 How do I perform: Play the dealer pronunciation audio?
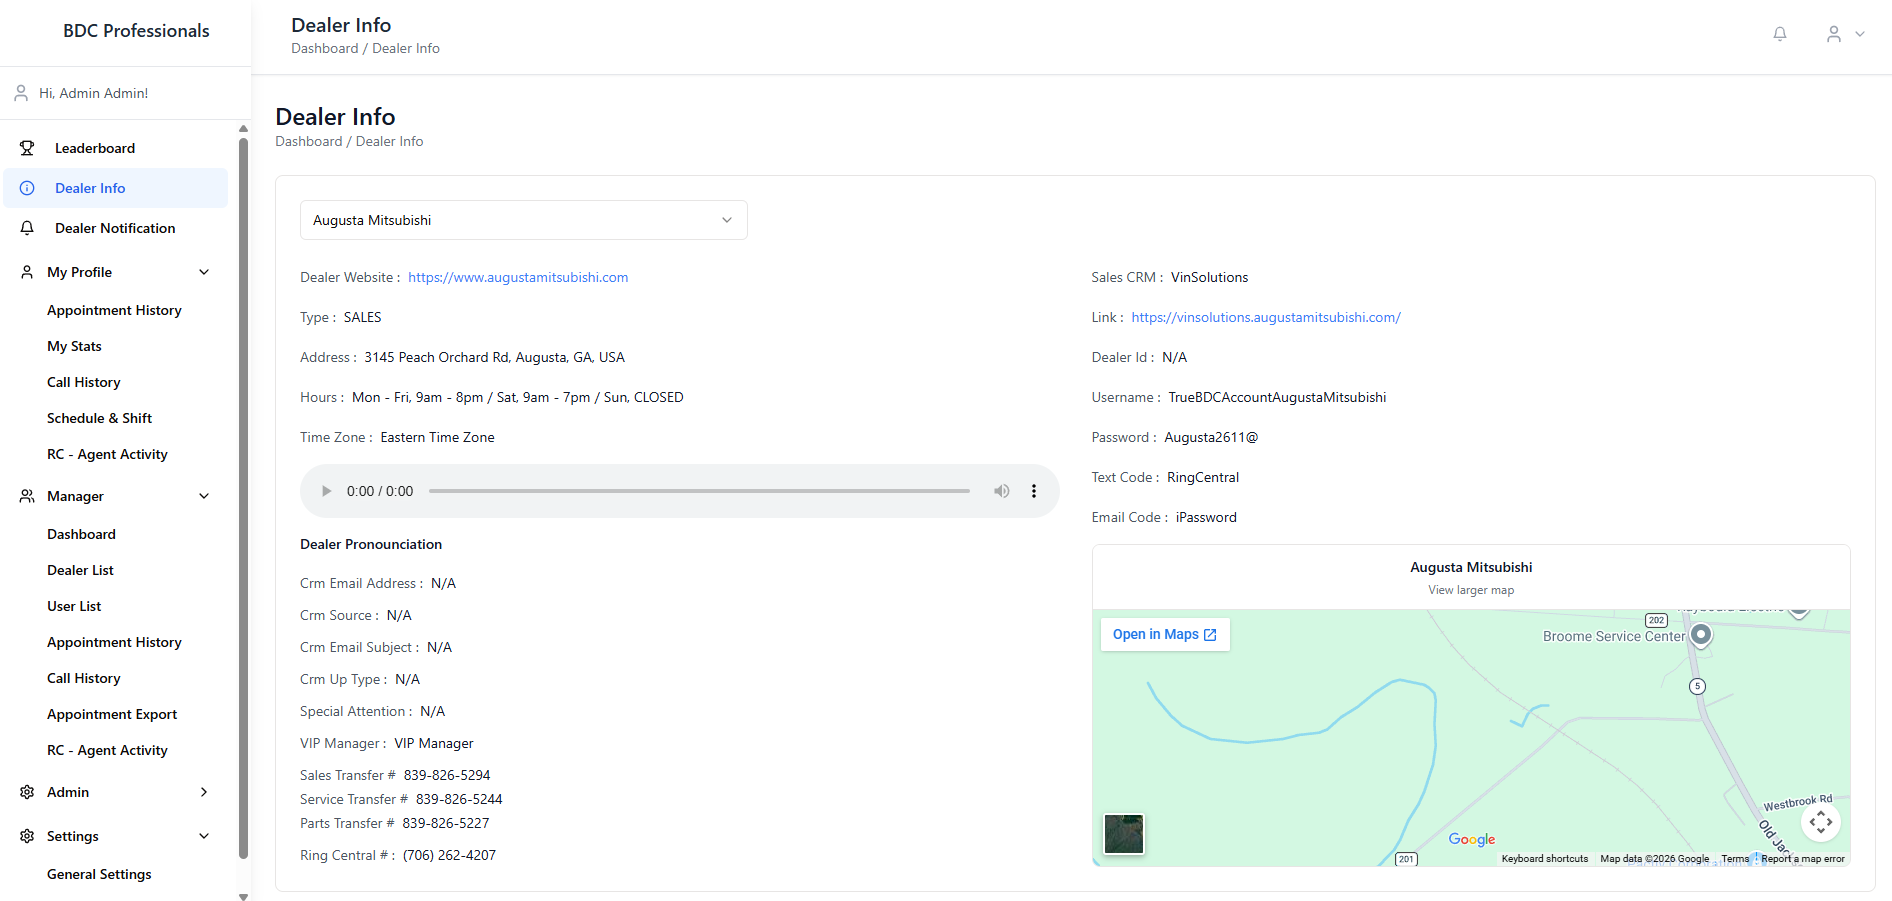pos(326,491)
